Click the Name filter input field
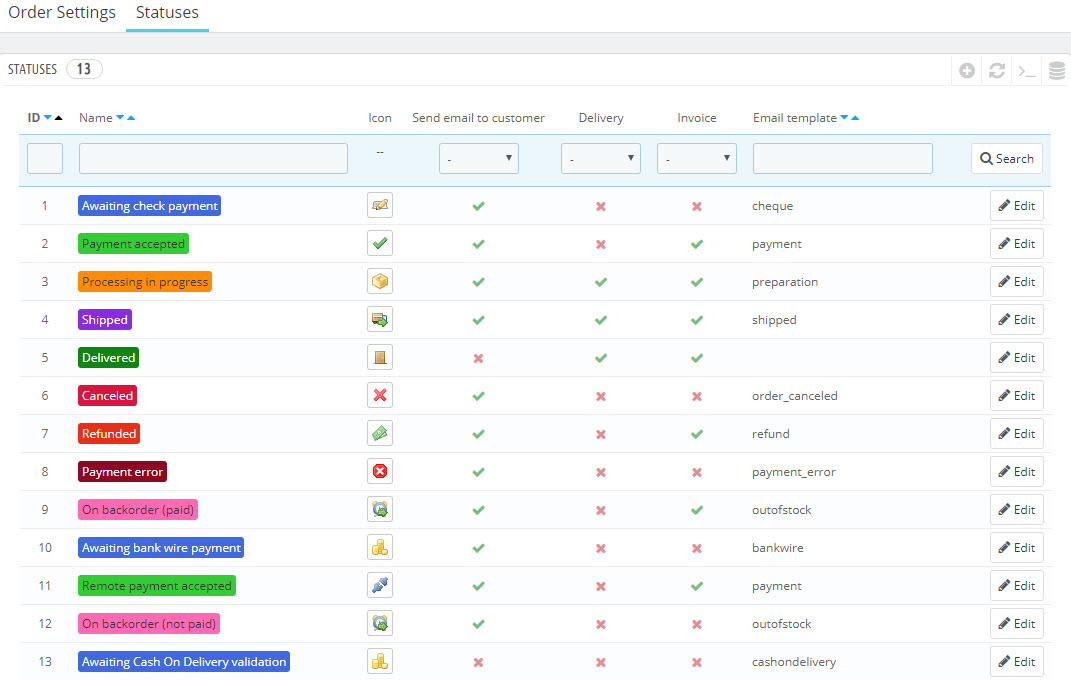 pos(213,158)
